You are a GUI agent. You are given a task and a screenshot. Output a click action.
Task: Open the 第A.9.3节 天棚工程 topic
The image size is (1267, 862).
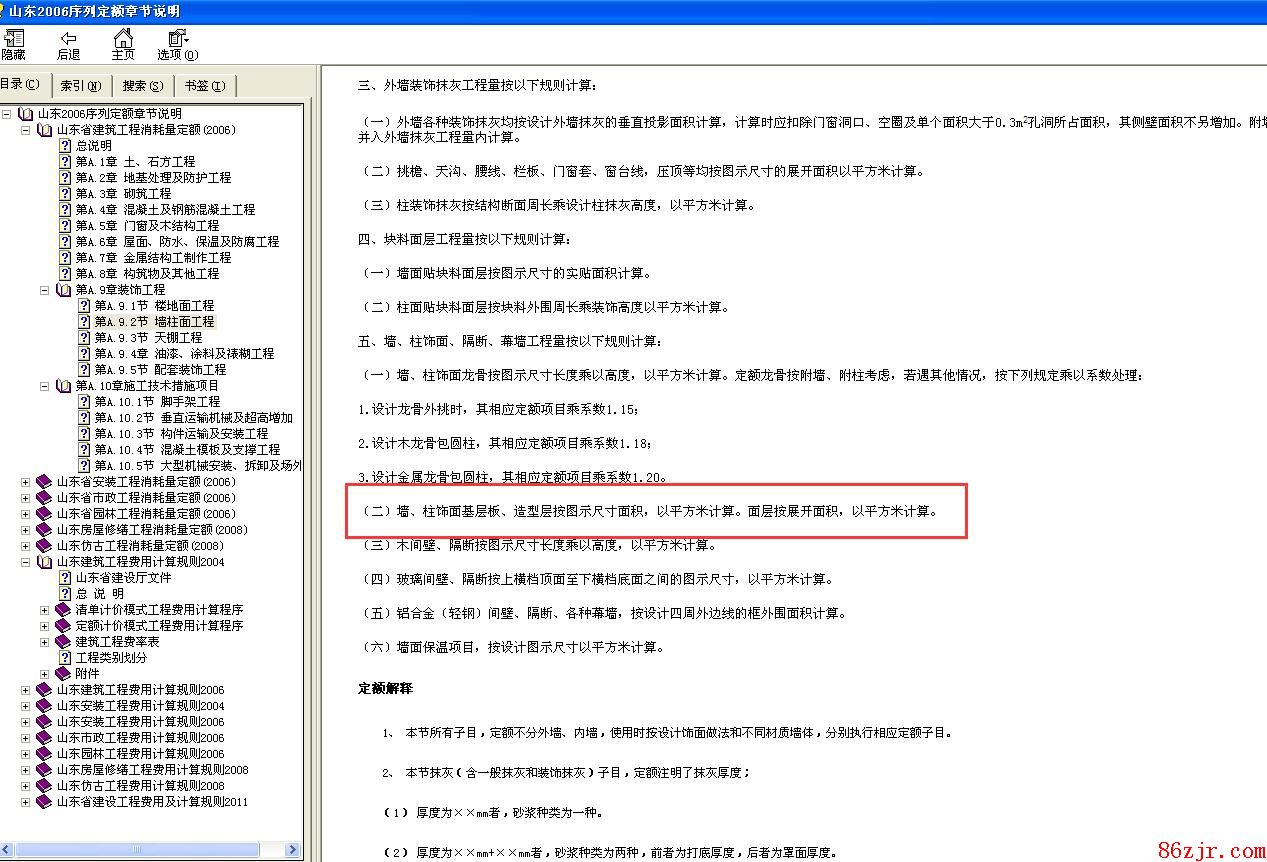click(x=148, y=338)
